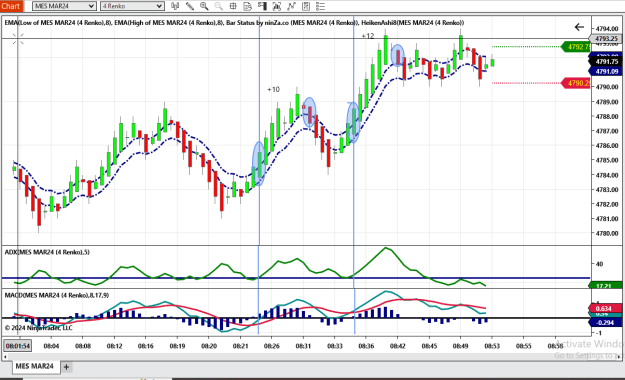Click the 08:04 time axis label

(51, 346)
